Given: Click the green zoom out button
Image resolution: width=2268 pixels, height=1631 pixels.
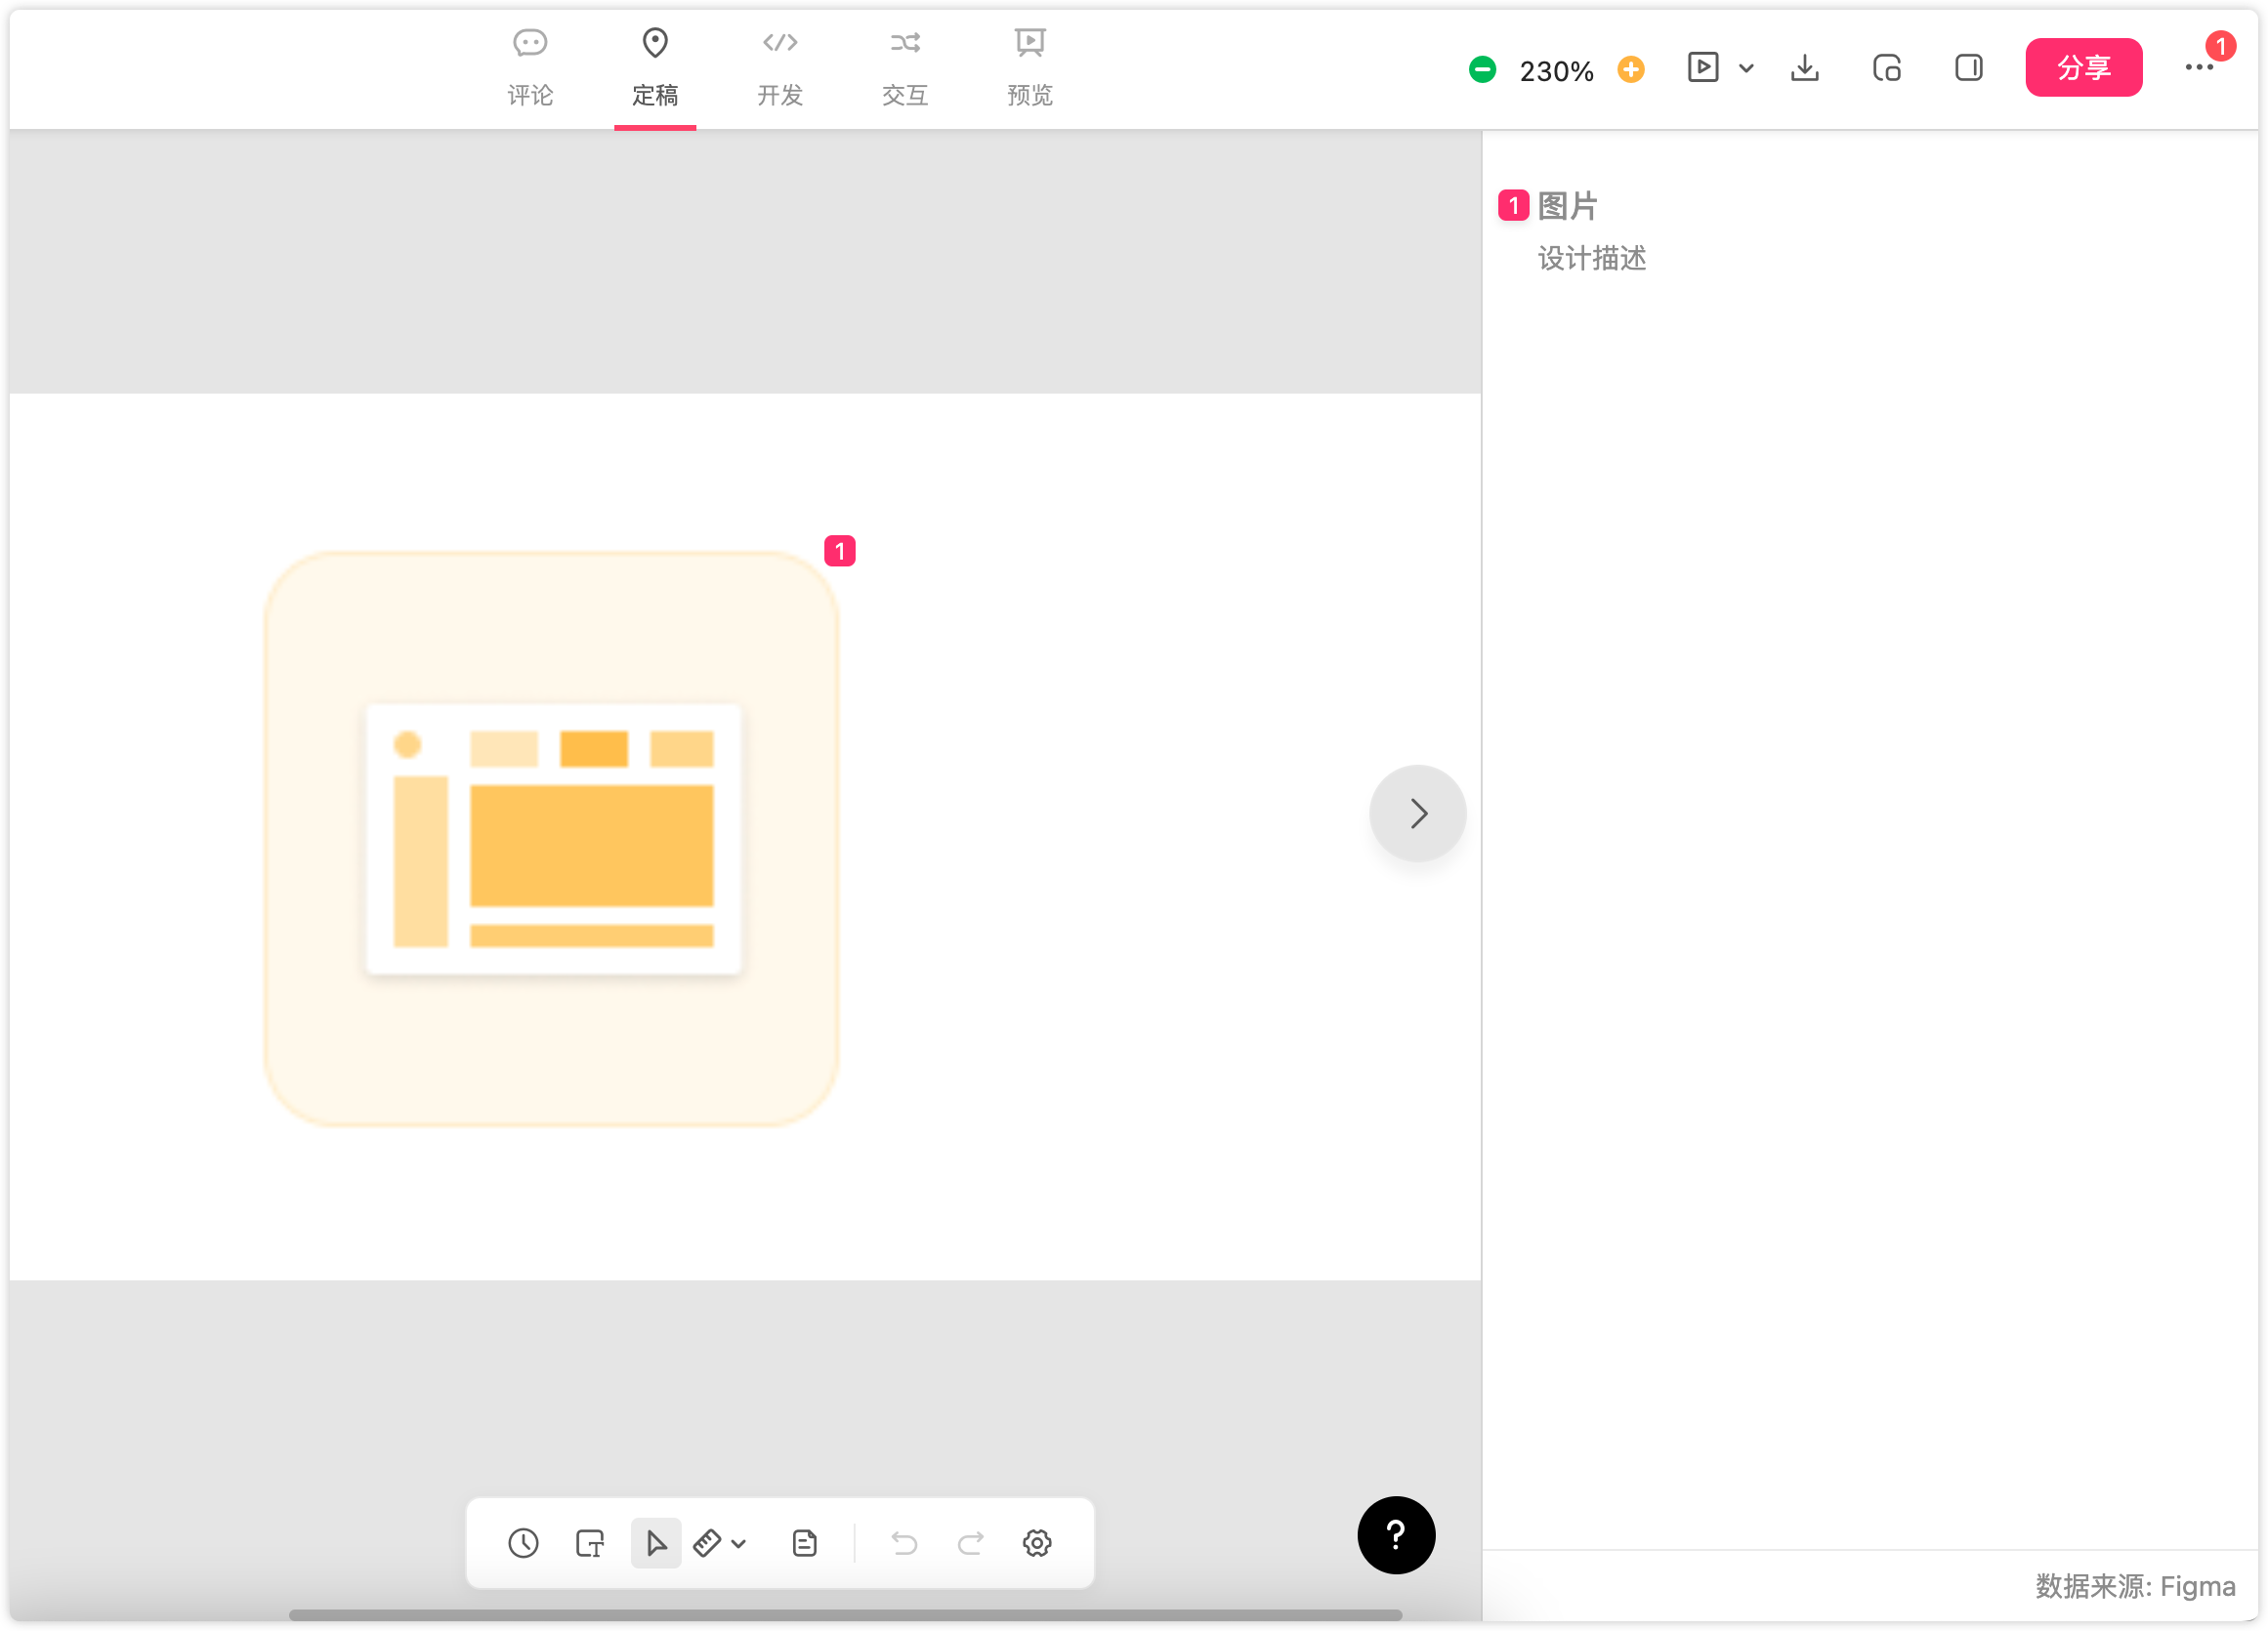Looking at the screenshot, I should click(x=1482, y=70).
